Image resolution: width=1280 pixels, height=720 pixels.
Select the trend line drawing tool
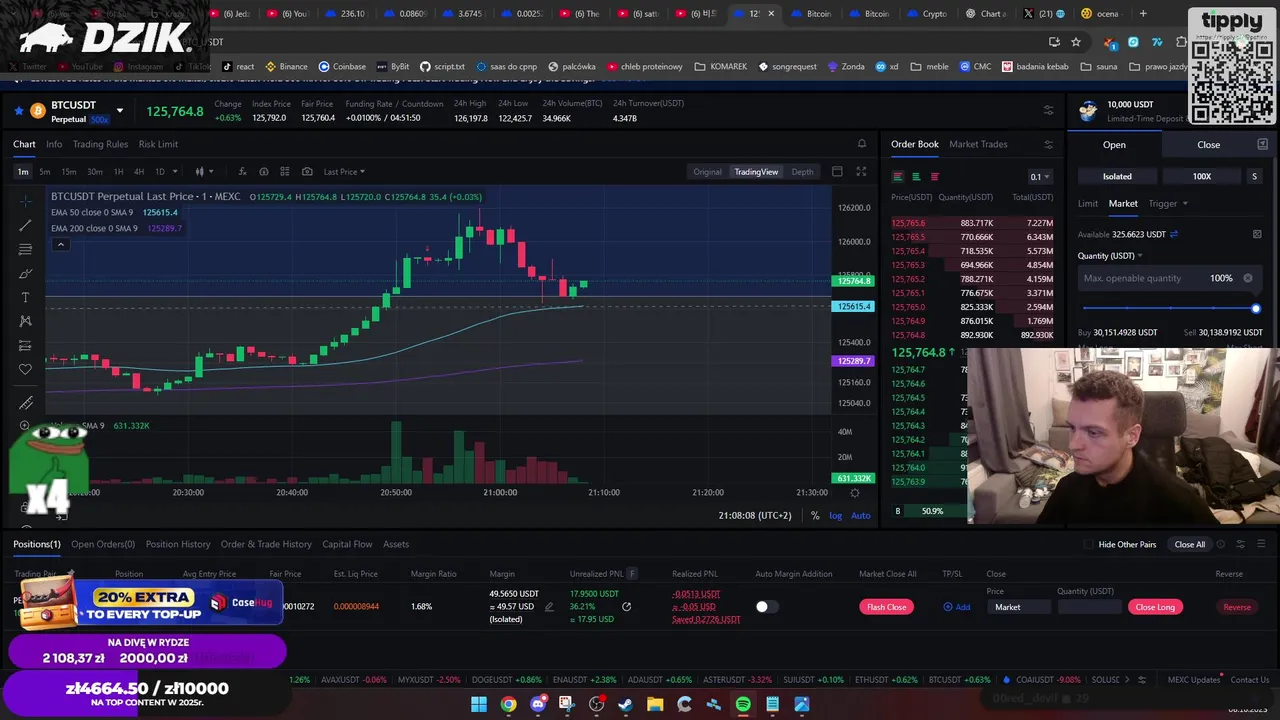tap(25, 226)
